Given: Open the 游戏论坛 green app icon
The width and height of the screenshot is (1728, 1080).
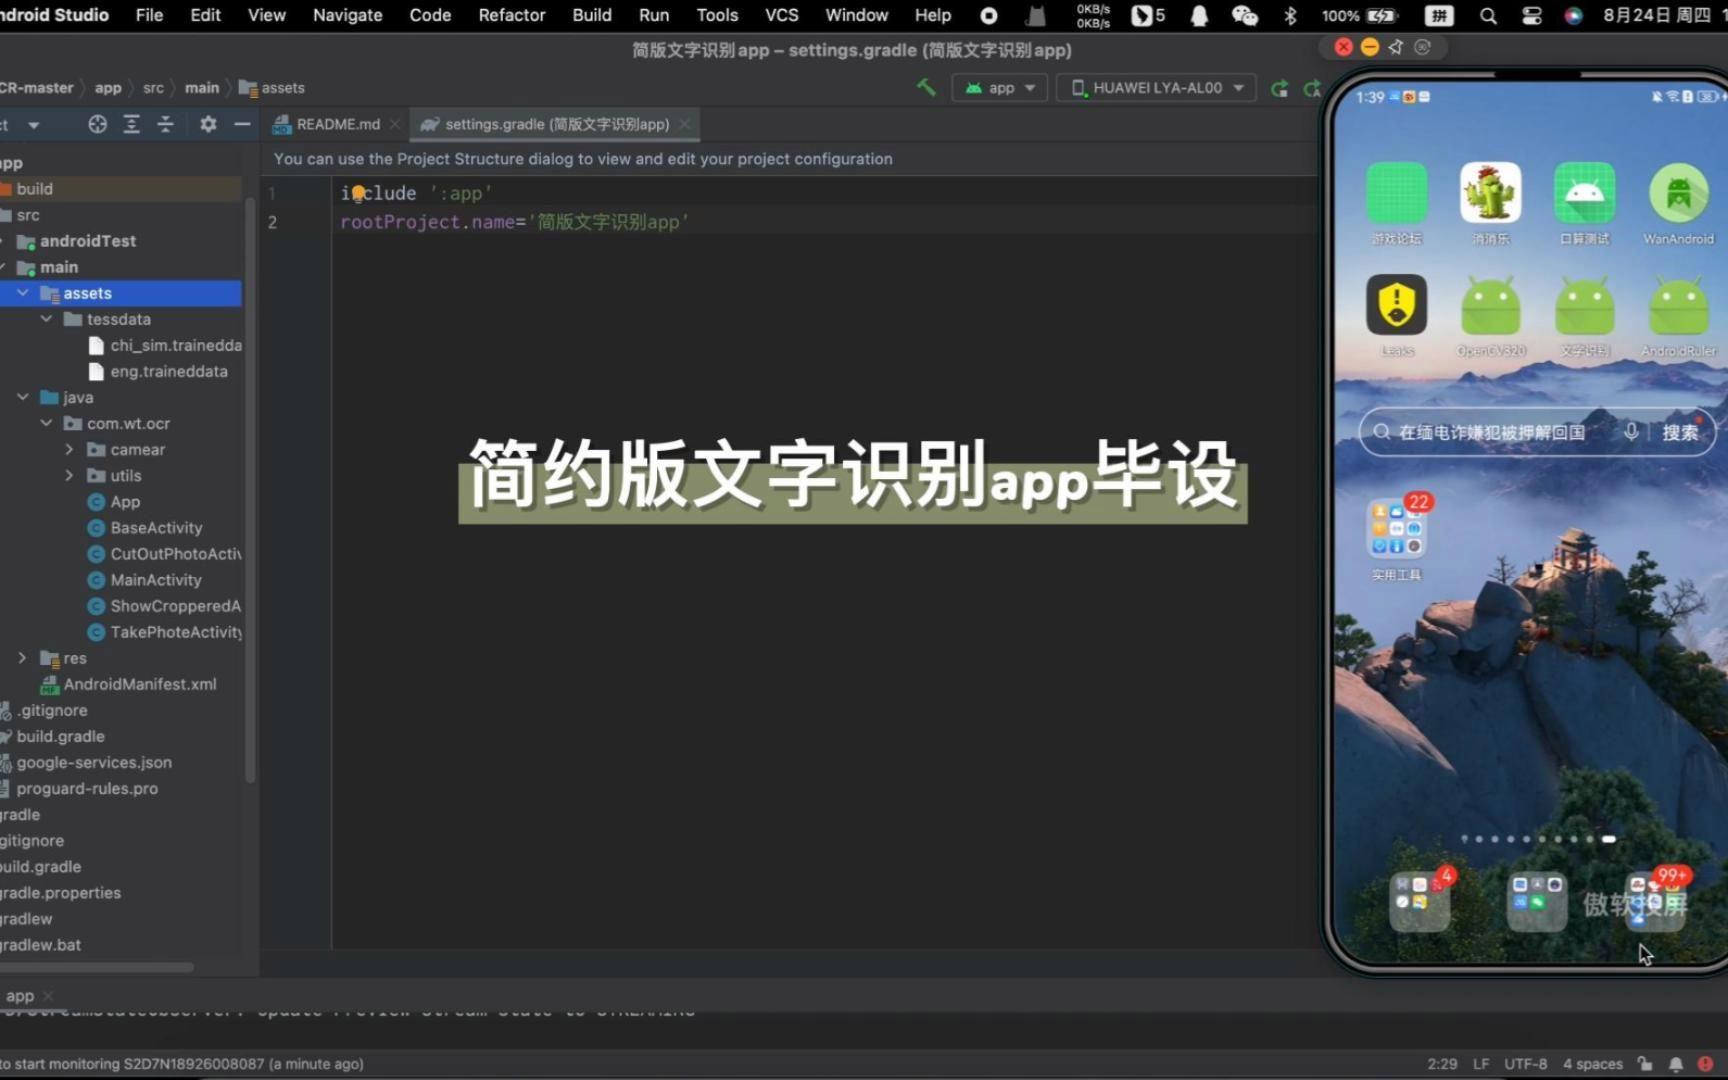Looking at the screenshot, I should [1396, 192].
